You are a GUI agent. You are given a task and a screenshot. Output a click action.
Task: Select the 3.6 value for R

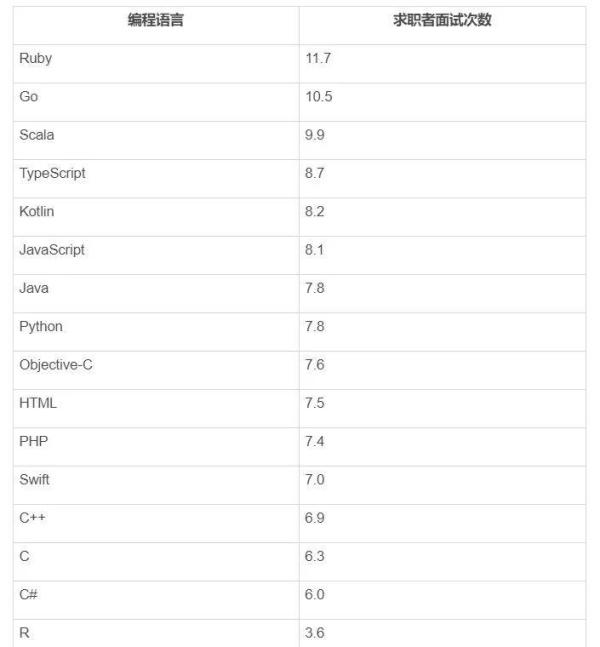pyautogui.click(x=315, y=632)
